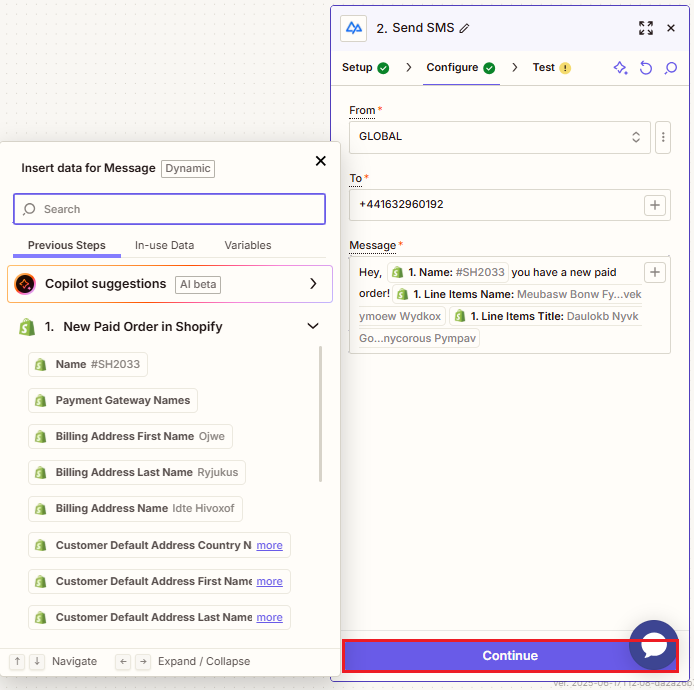
Task: Expand Copilot suggestions chevron
Action: 313,284
